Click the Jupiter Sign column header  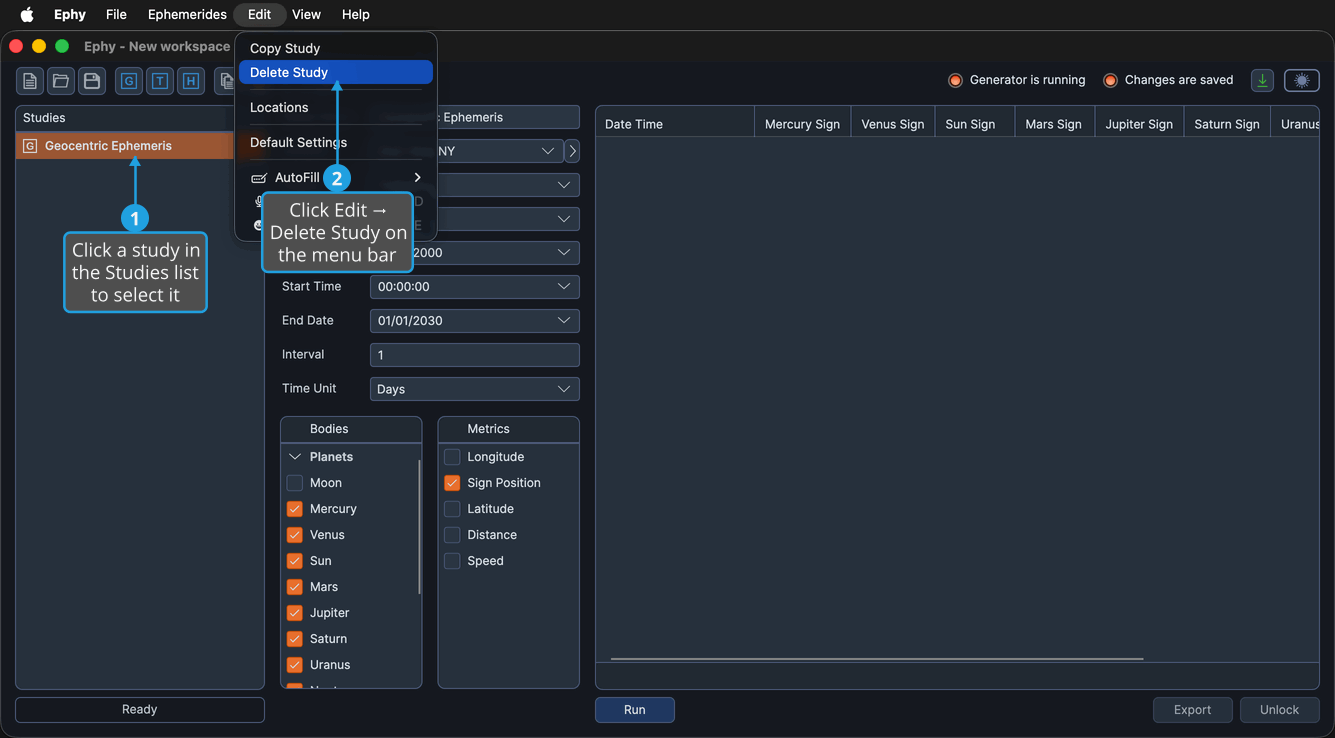pos(1139,124)
